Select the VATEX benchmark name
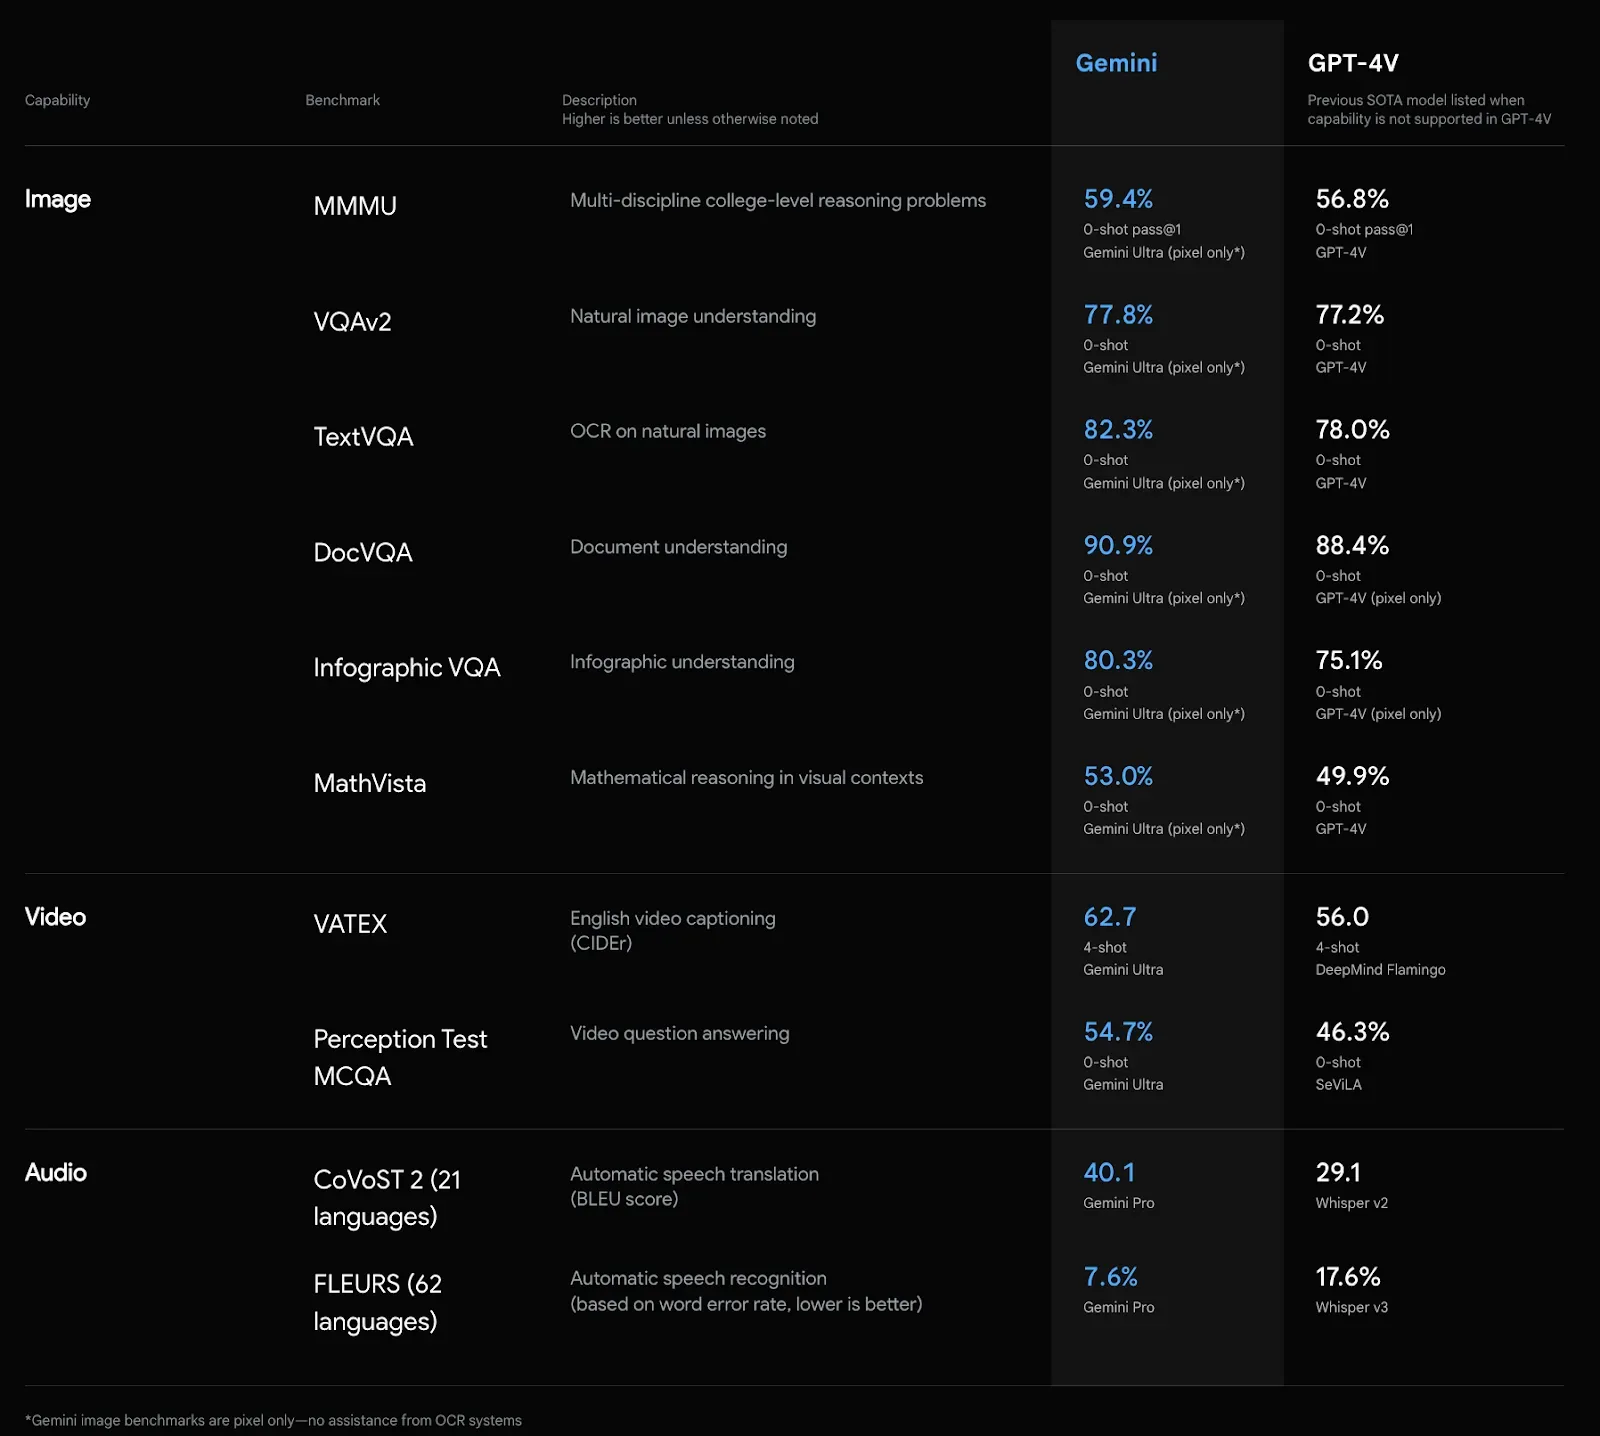 [350, 924]
